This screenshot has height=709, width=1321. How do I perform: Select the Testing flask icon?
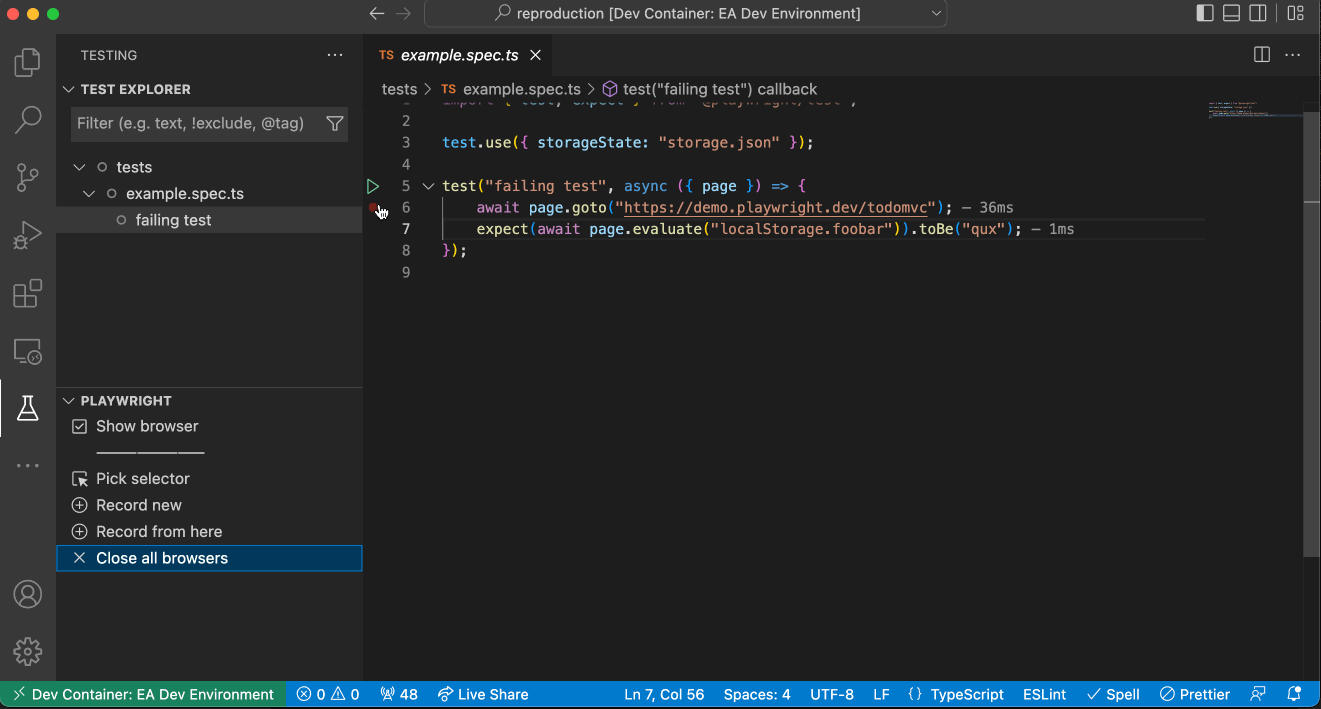(x=28, y=408)
